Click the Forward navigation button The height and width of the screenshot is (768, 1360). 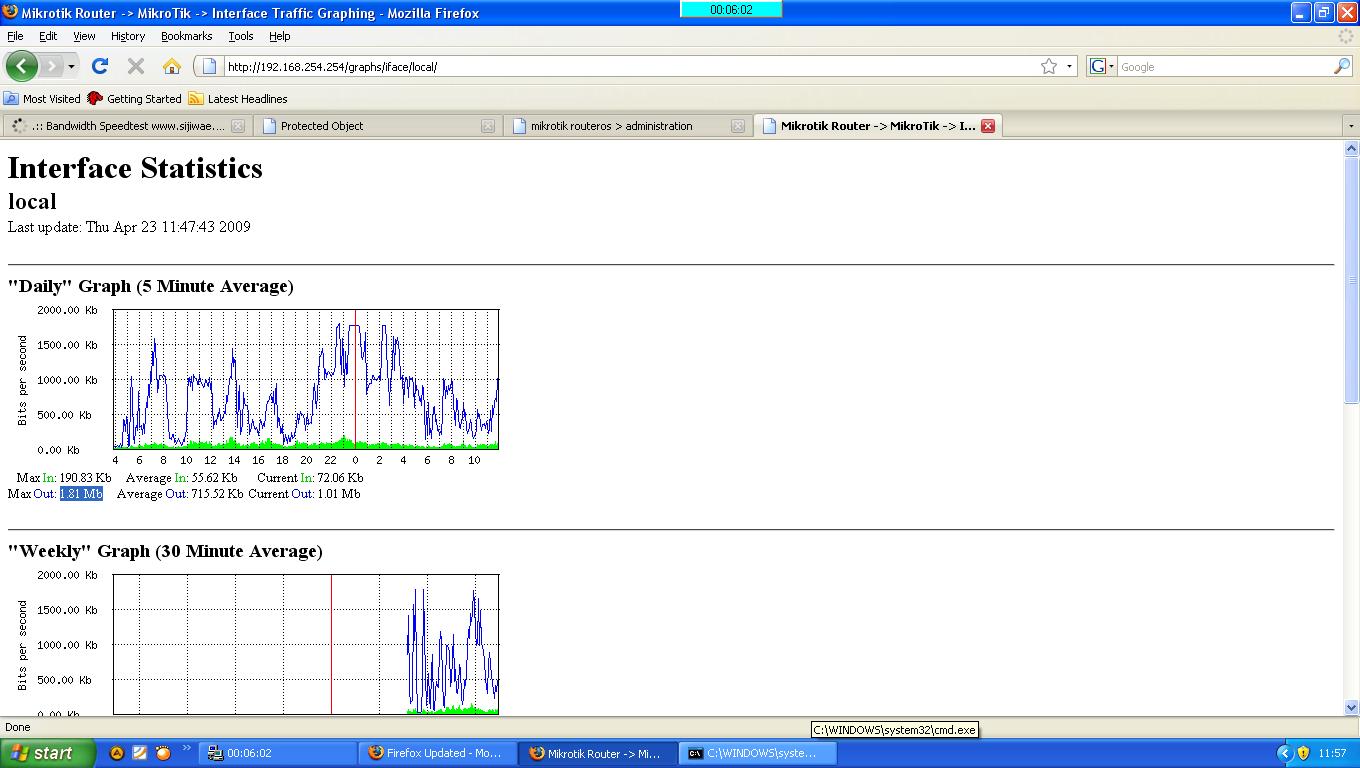click(x=50, y=66)
